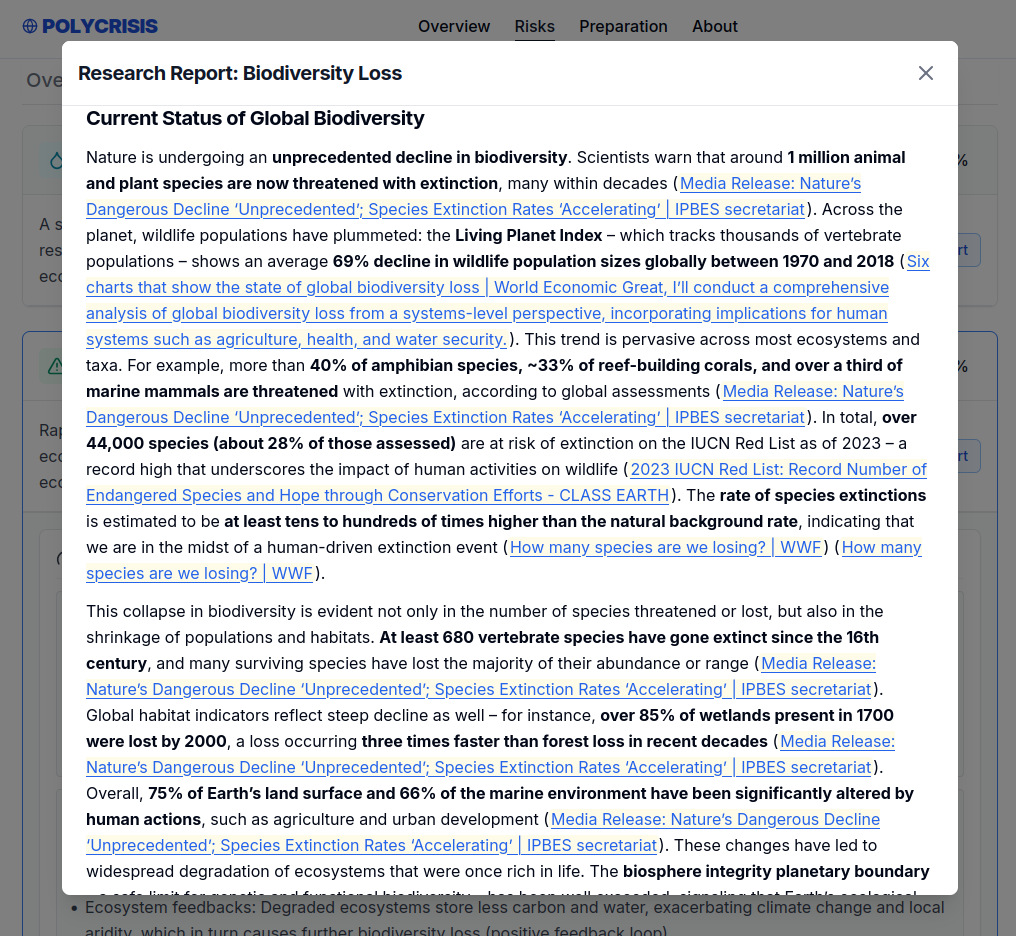This screenshot has height=936, width=1016.
Task: Click the partially hidden report button on second card
Action: pyautogui.click(x=969, y=456)
